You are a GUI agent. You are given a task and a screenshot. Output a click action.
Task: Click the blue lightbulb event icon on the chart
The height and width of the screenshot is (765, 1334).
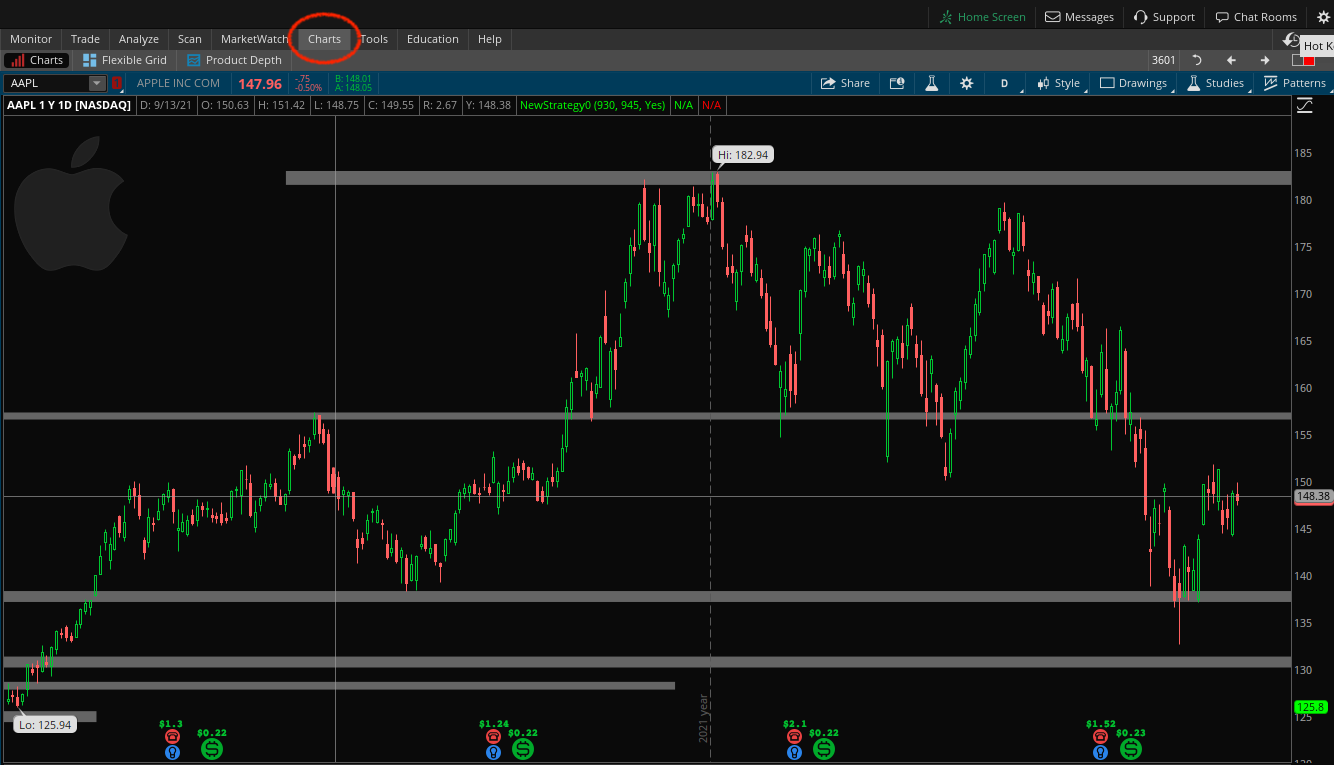click(172, 752)
